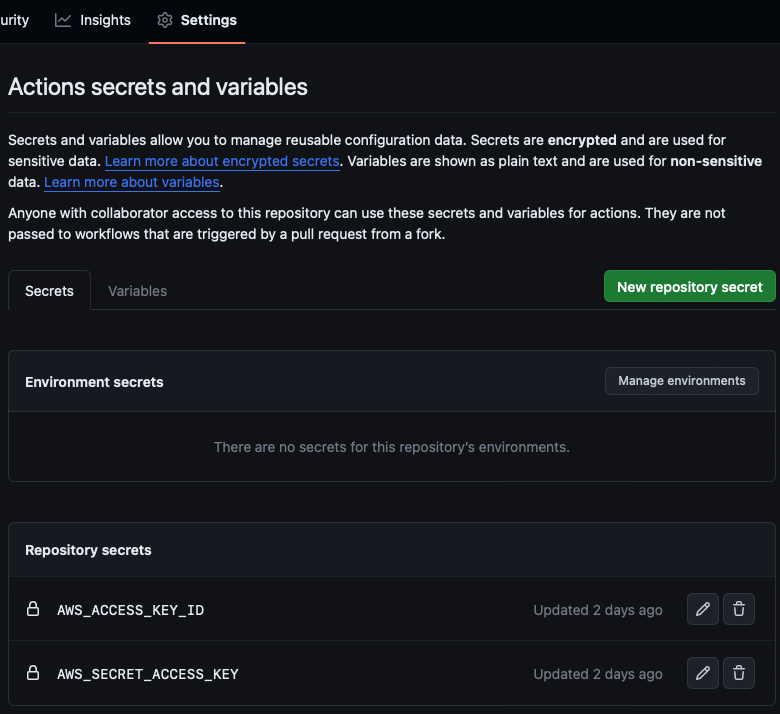Open the Insights repository tab
This screenshot has width=780, height=714.
click(105, 20)
